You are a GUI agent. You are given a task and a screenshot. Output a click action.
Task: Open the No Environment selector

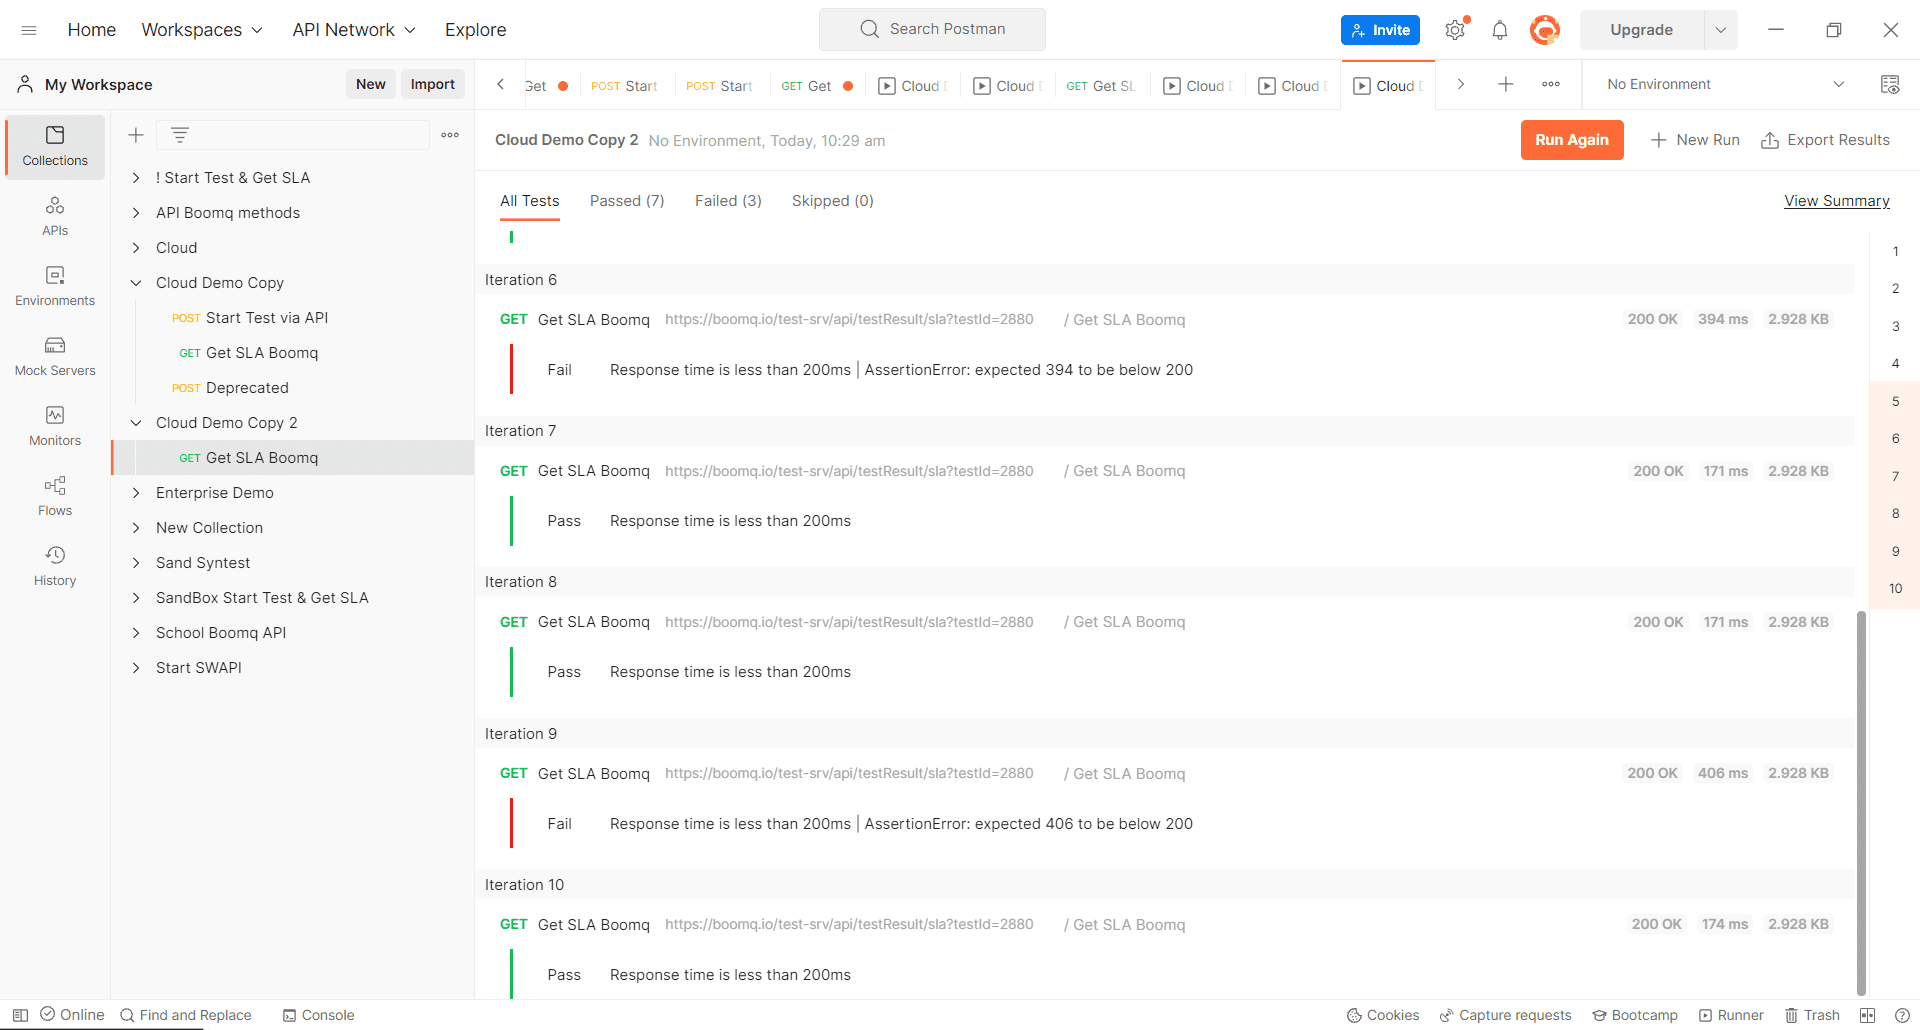click(1725, 84)
